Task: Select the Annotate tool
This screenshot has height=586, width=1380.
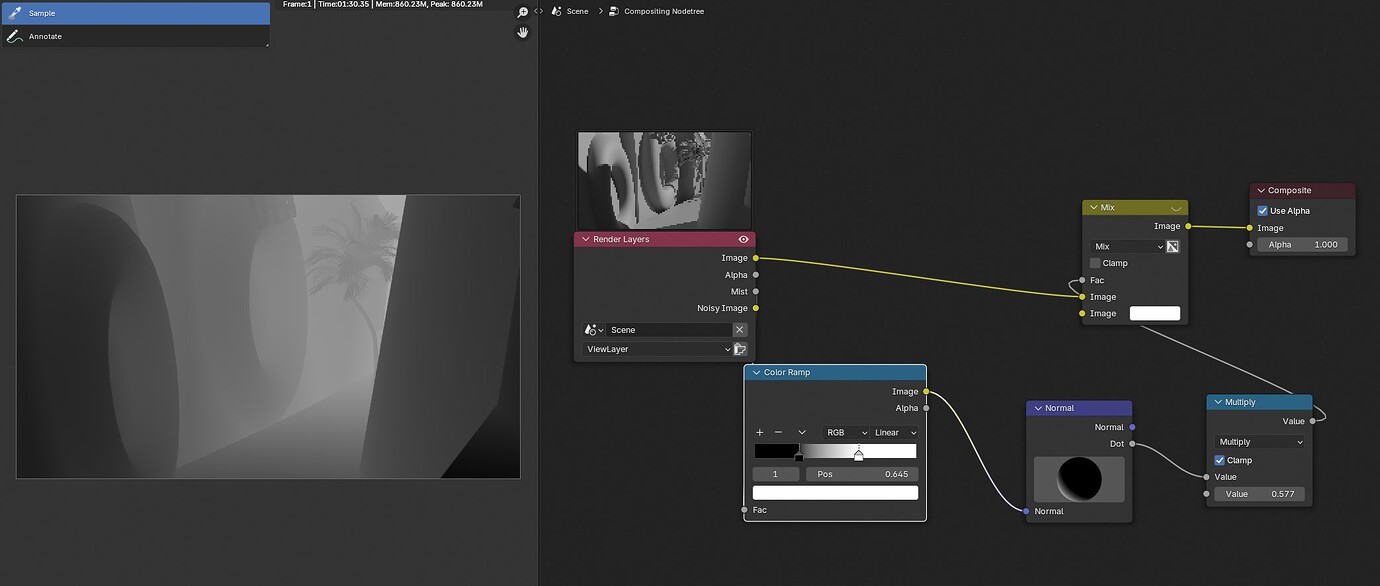Action: 135,36
